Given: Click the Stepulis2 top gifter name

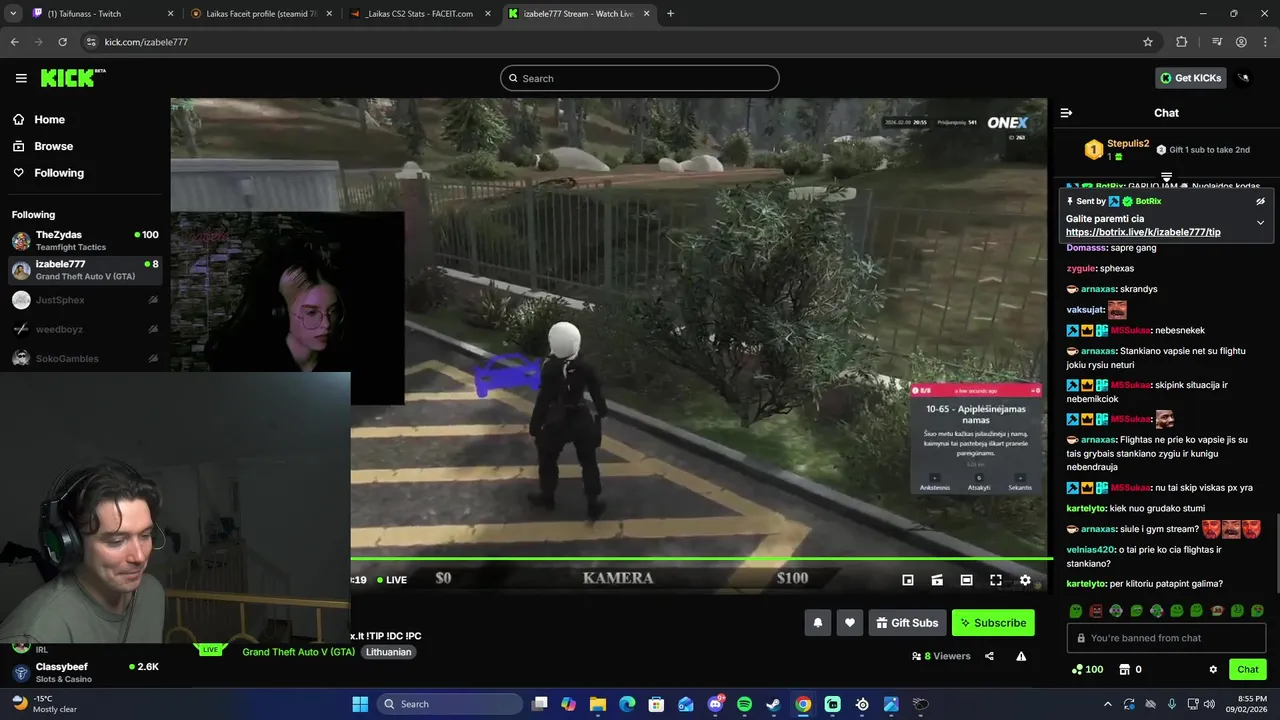Looking at the screenshot, I should click(1128, 144).
